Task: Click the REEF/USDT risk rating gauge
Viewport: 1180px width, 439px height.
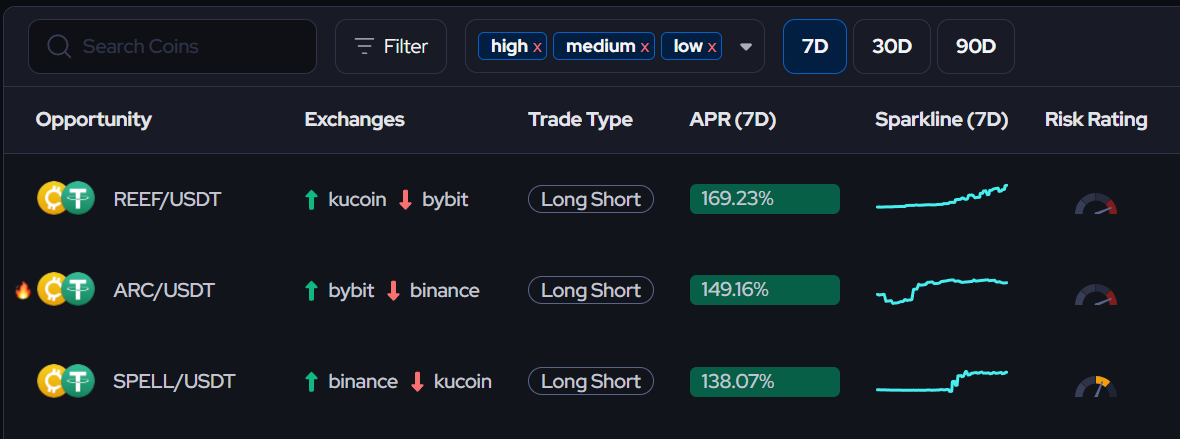Action: (x=1096, y=204)
